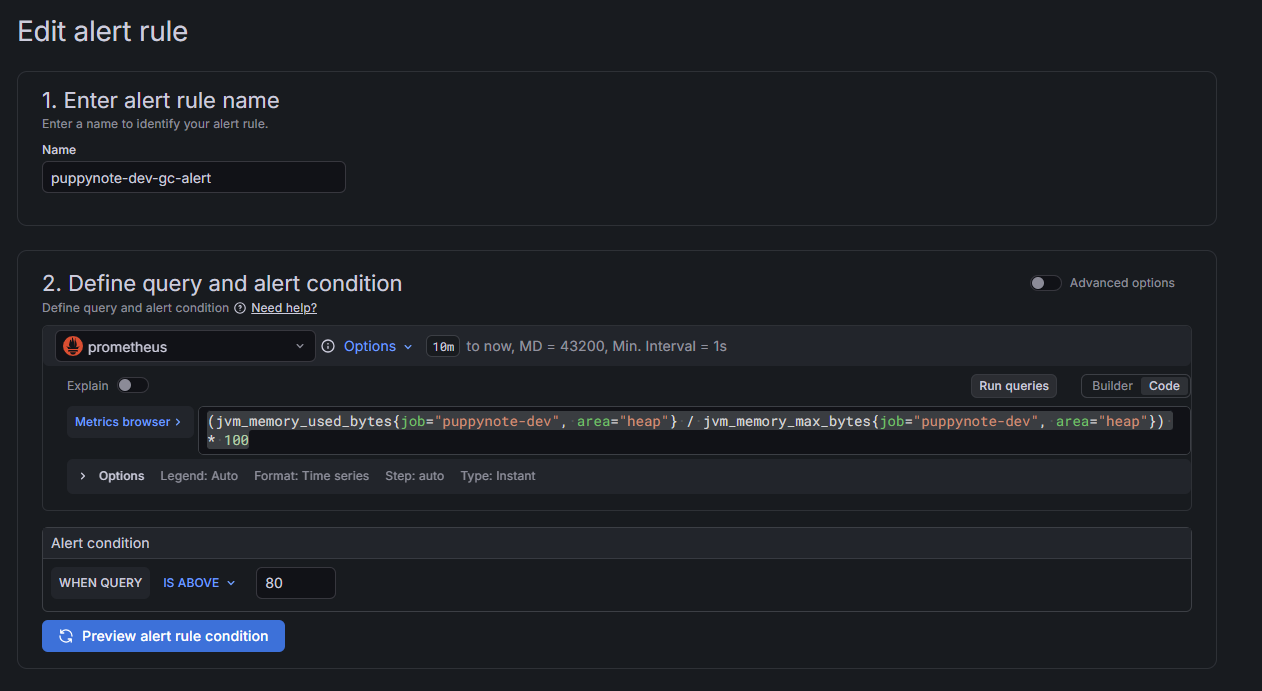Click the threshold value field showing 80
The image size is (1262, 691).
point(295,583)
